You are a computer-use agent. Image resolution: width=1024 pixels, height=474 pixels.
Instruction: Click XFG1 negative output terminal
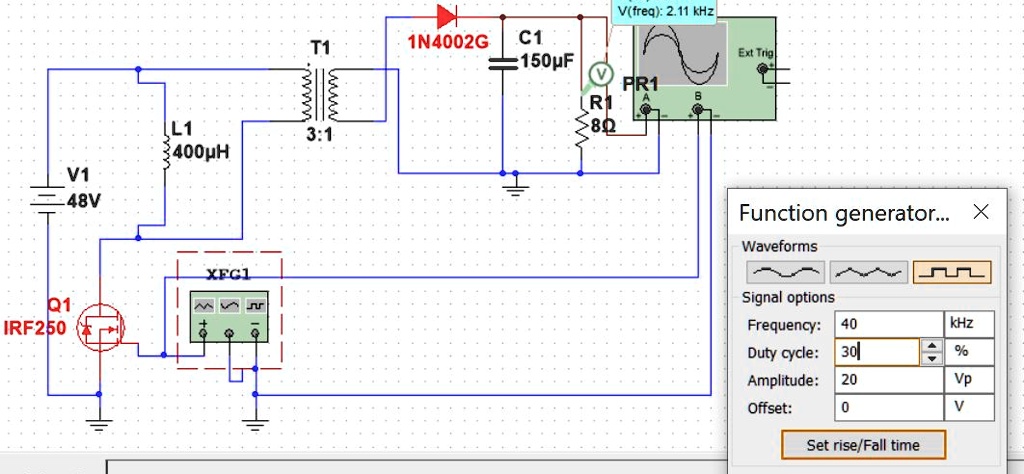coord(255,333)
